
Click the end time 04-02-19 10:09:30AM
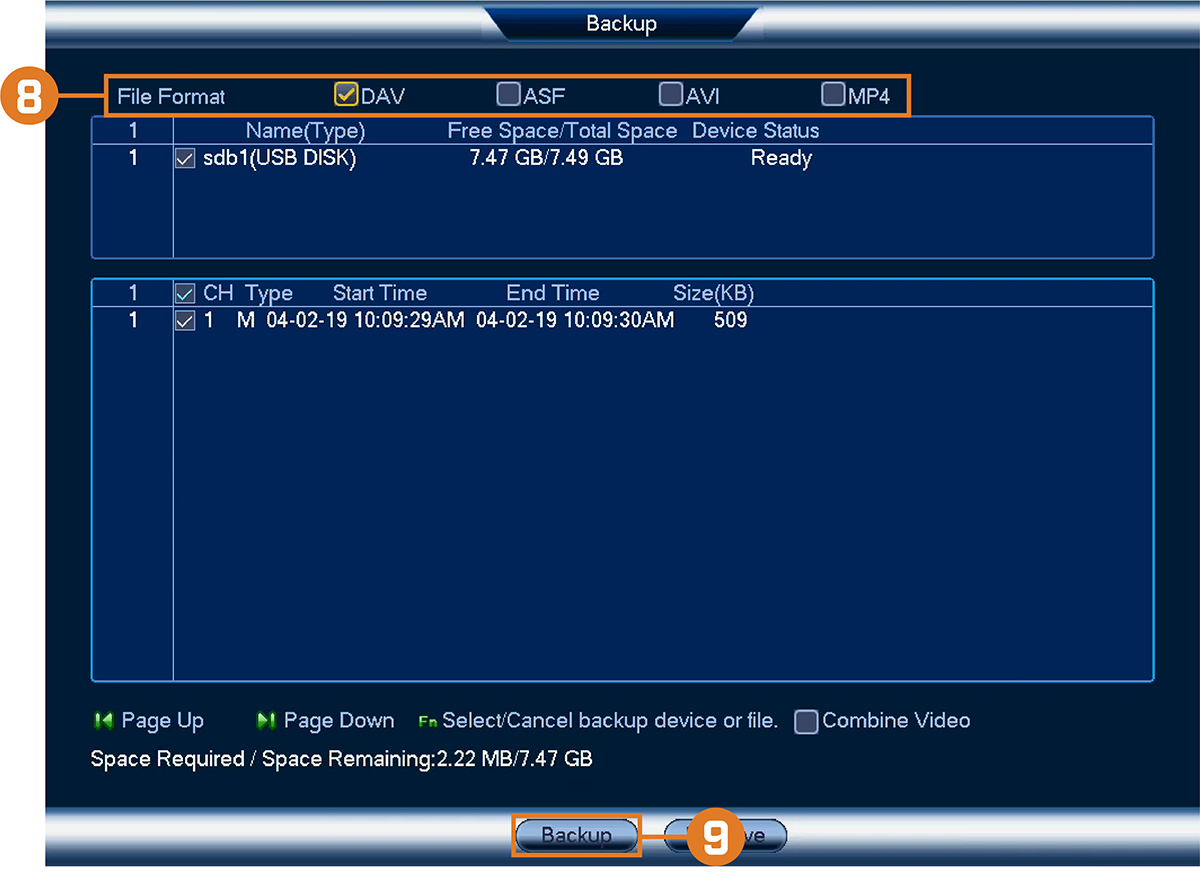tap(575, 320)
